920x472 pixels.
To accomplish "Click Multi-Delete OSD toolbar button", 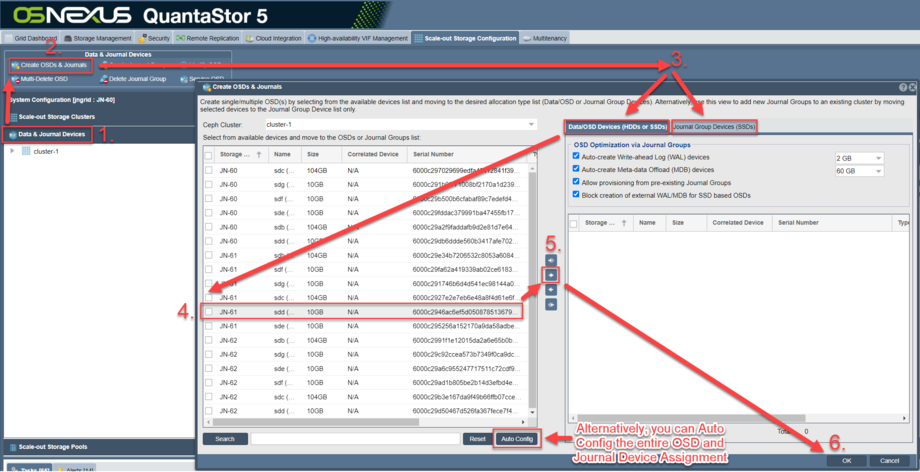I will [40, 79].
